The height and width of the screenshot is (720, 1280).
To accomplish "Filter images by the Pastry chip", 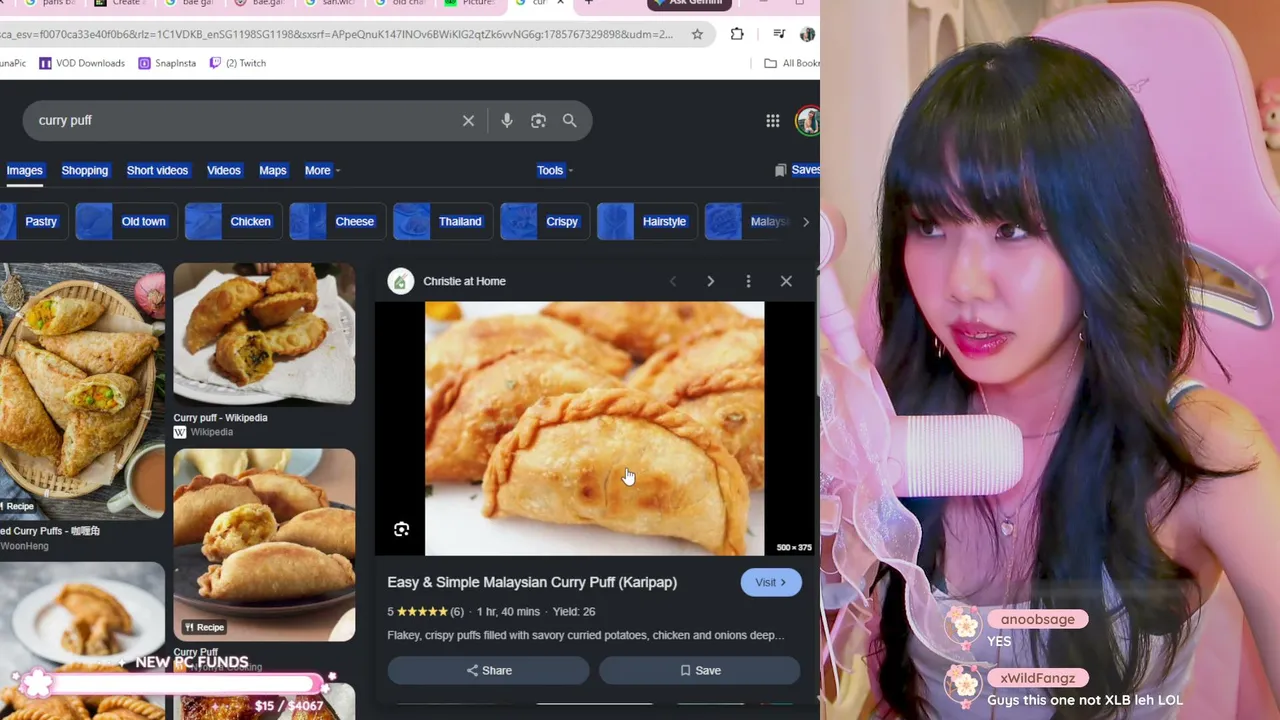I will (x=33, y=222).
